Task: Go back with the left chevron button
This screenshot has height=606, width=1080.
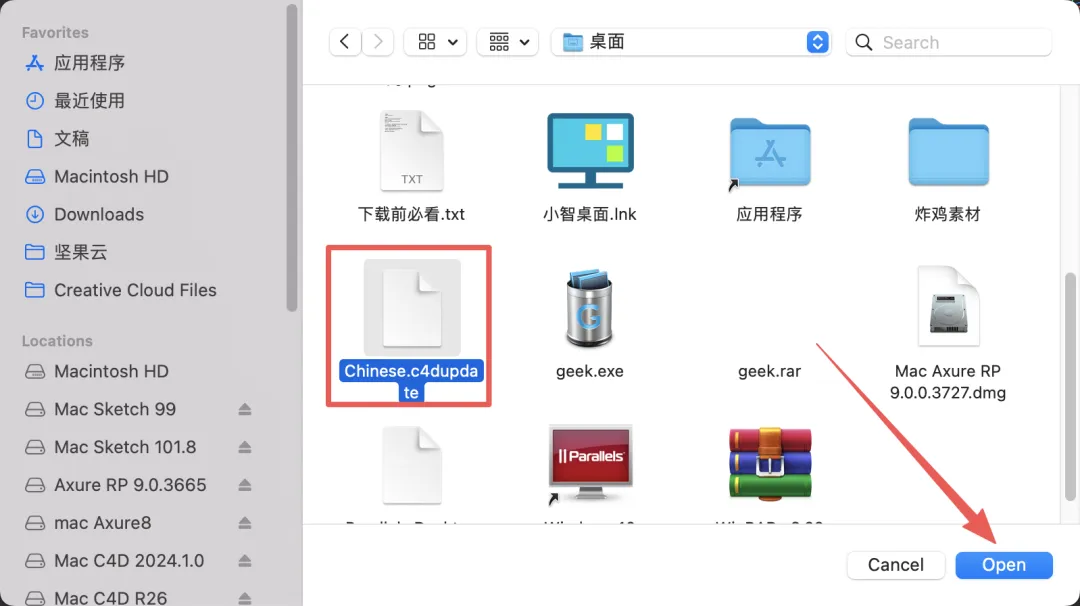Action: pyautogui.click(x=345, y=42)
